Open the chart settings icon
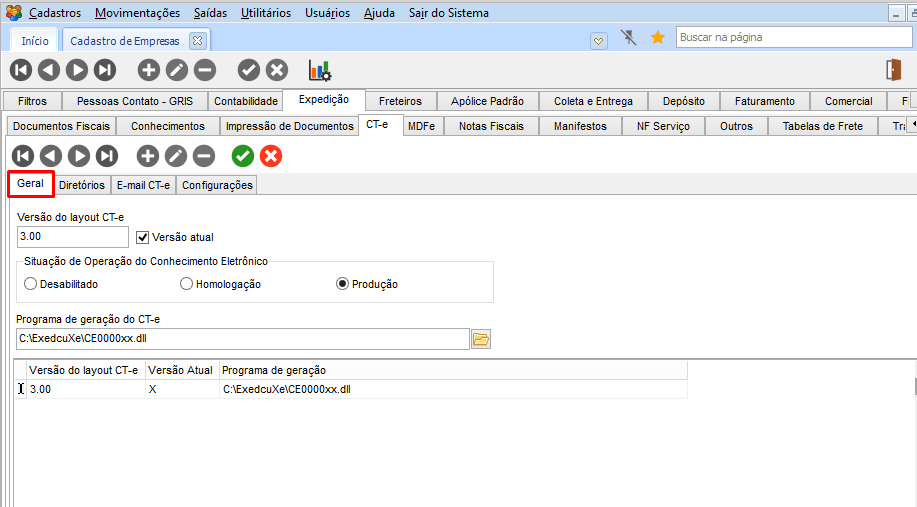917x507 pixels. (320, 71)
